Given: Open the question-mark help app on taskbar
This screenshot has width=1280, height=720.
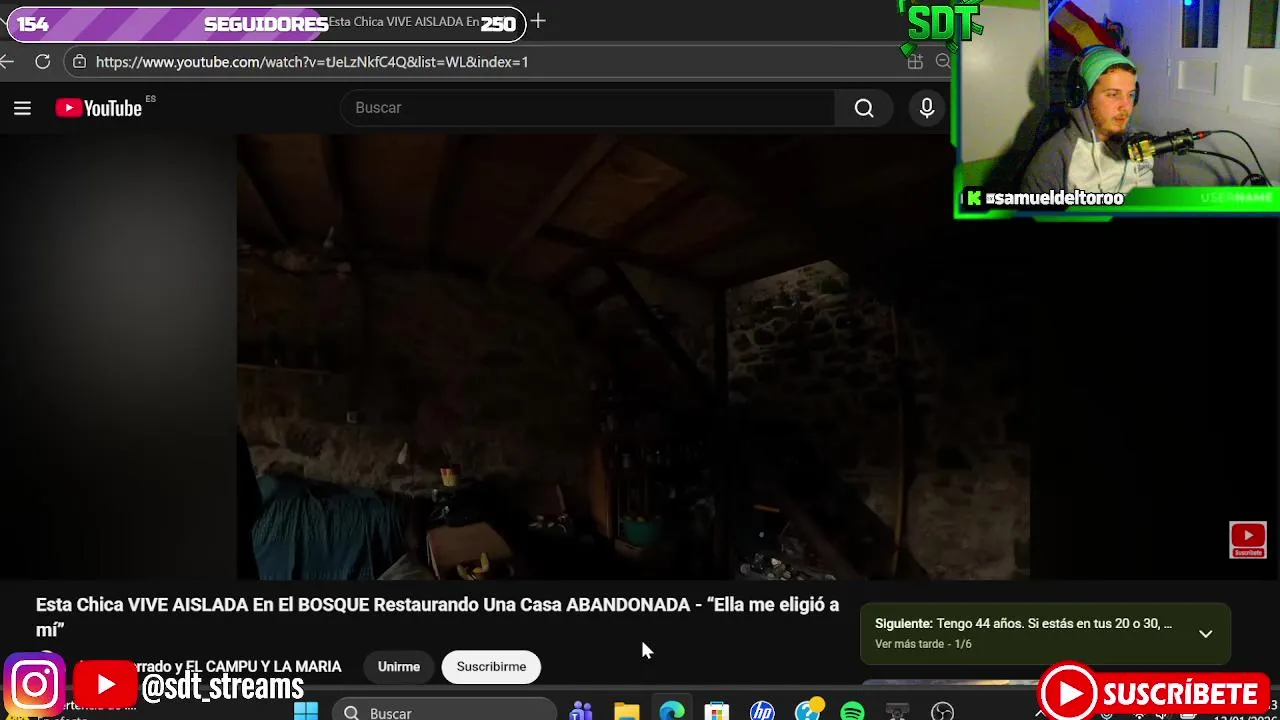Looking at the screenshot, I should (x=808, y=711).
